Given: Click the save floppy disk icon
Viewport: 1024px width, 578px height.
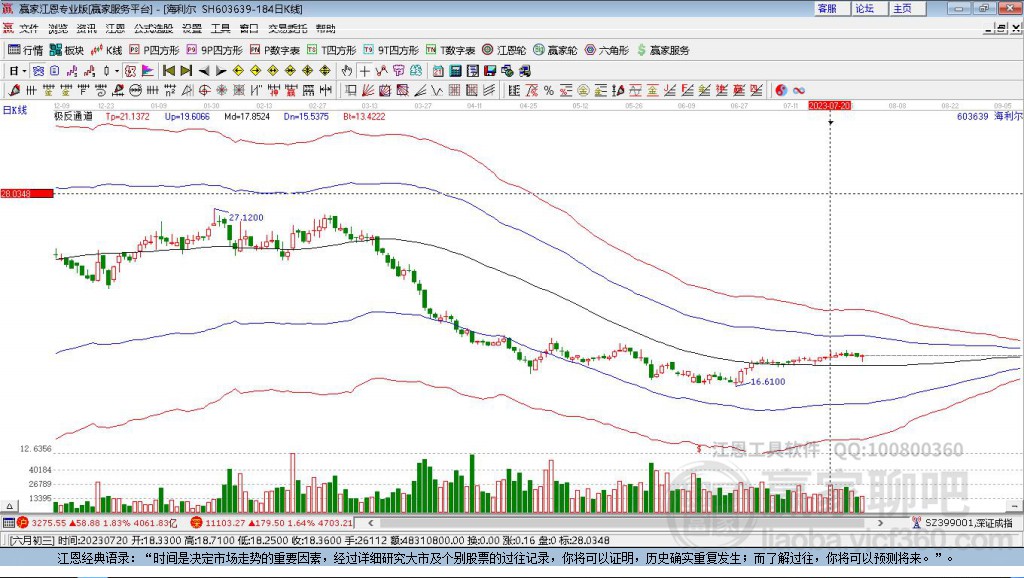Looking at the screenshot, I should [490, 71].
